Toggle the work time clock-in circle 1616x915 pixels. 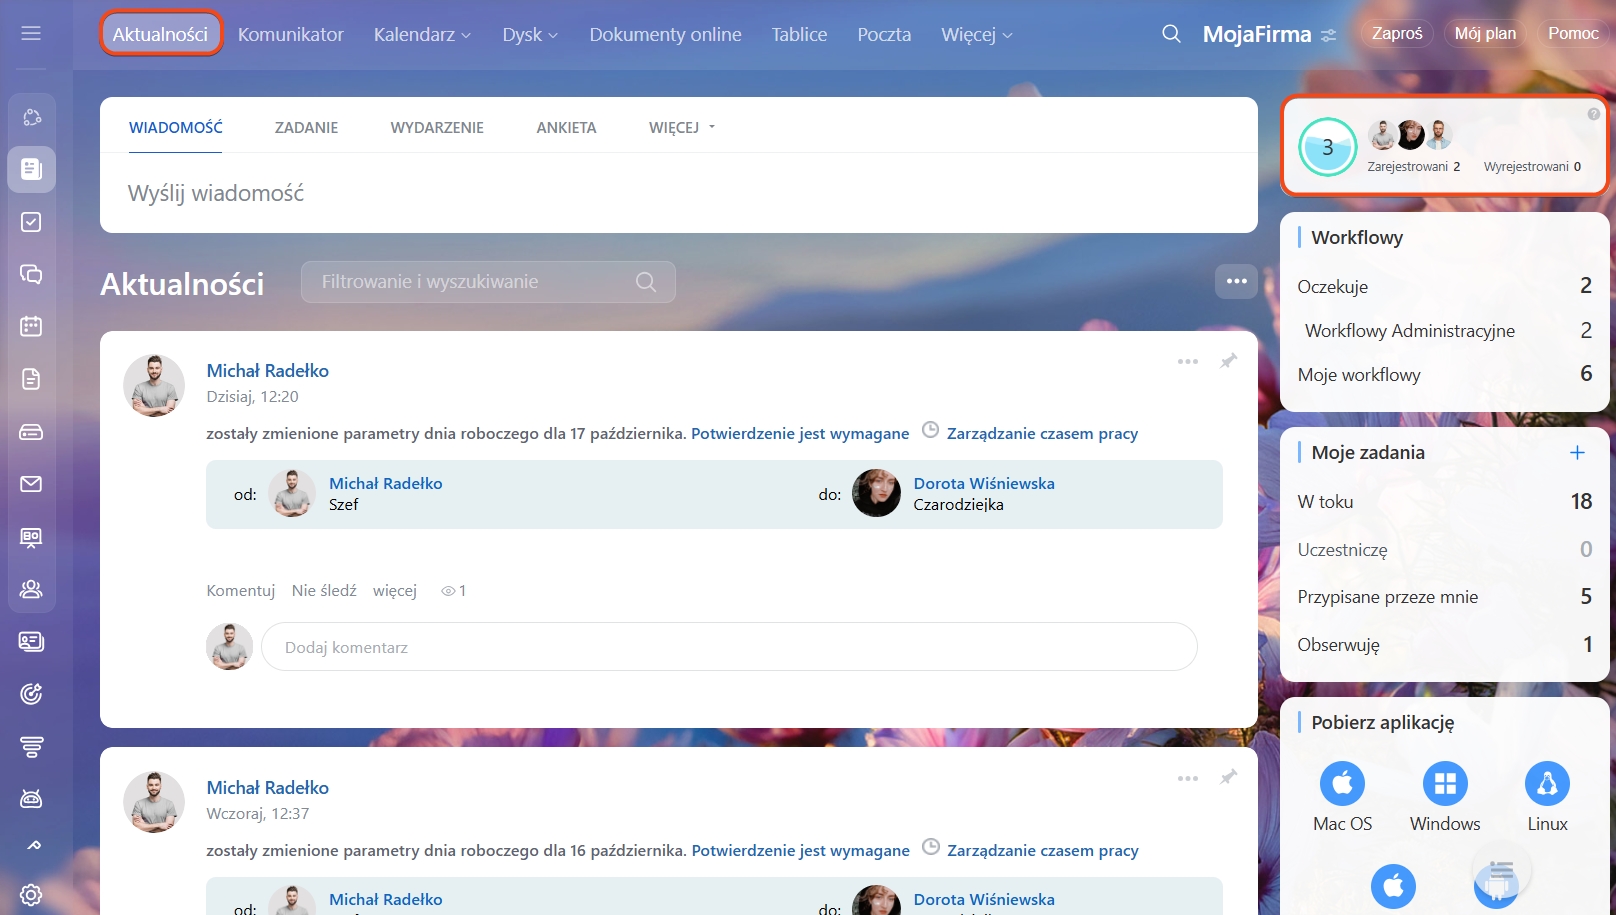pos(1327,147)
